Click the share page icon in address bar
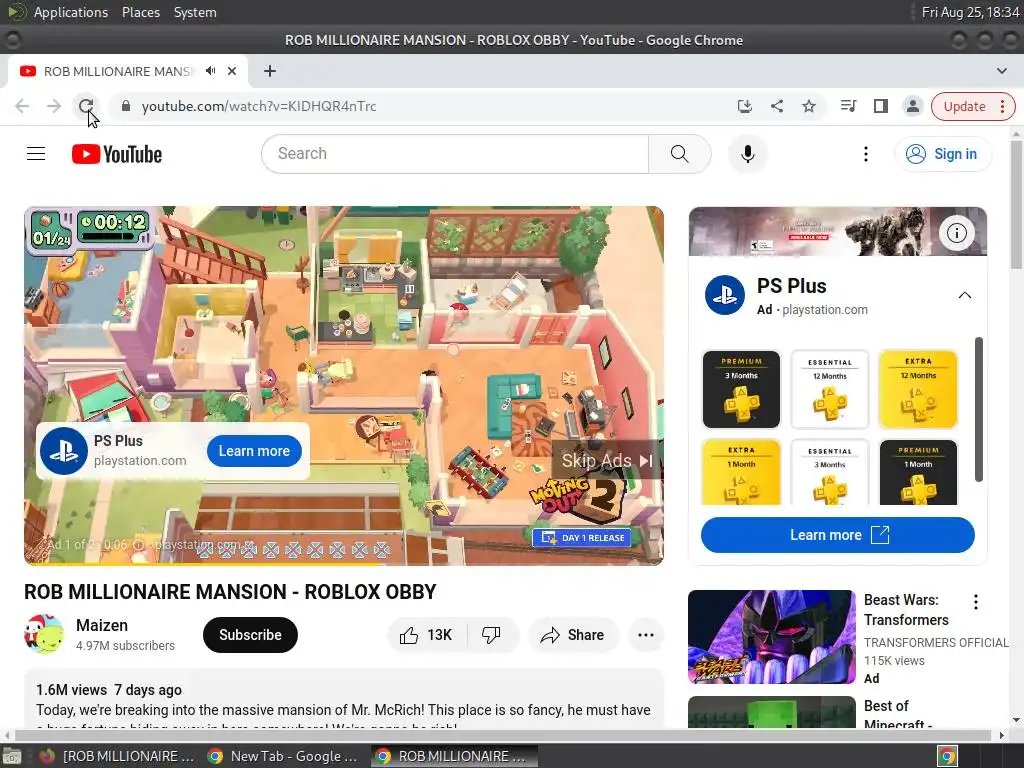Viewport: 1024px width, 768px height. [776, 106]
